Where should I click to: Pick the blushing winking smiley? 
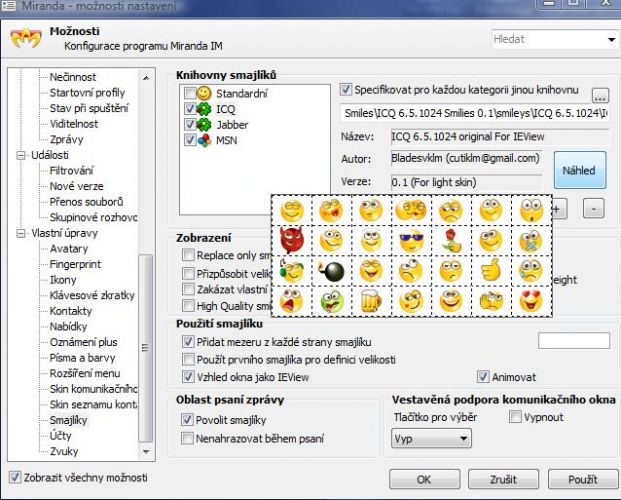[411, 301]
